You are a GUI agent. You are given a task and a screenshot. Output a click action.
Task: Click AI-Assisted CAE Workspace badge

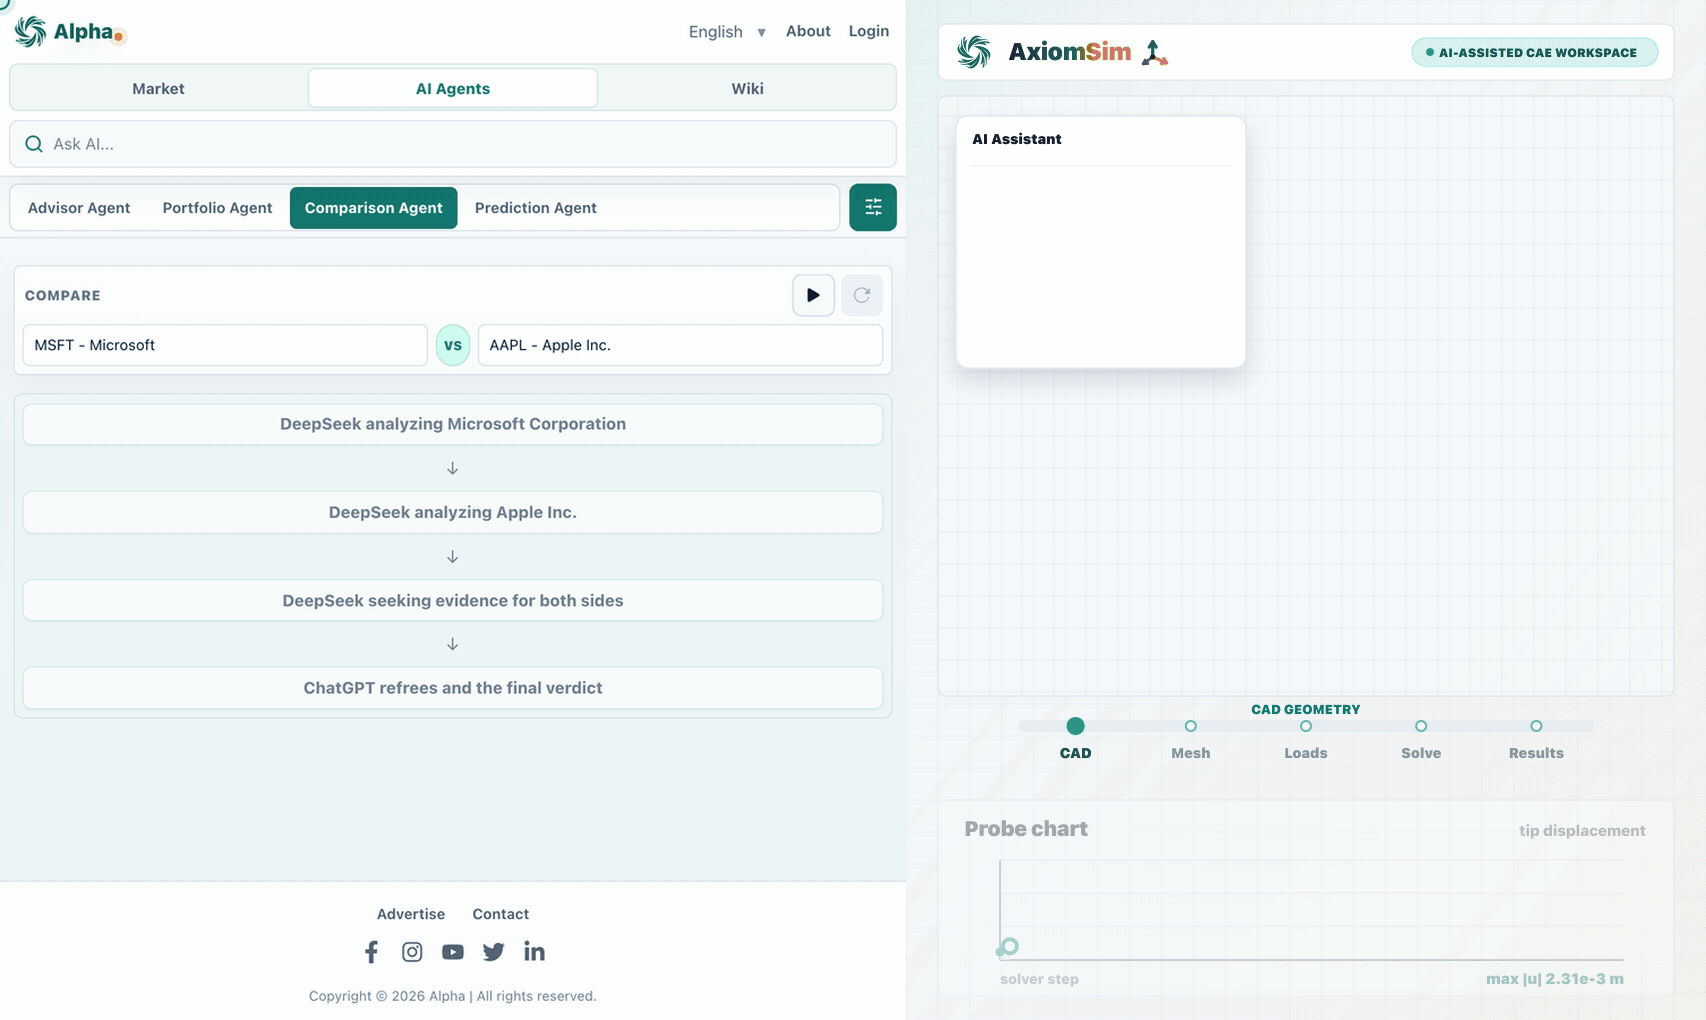[x=1534, y=52]
